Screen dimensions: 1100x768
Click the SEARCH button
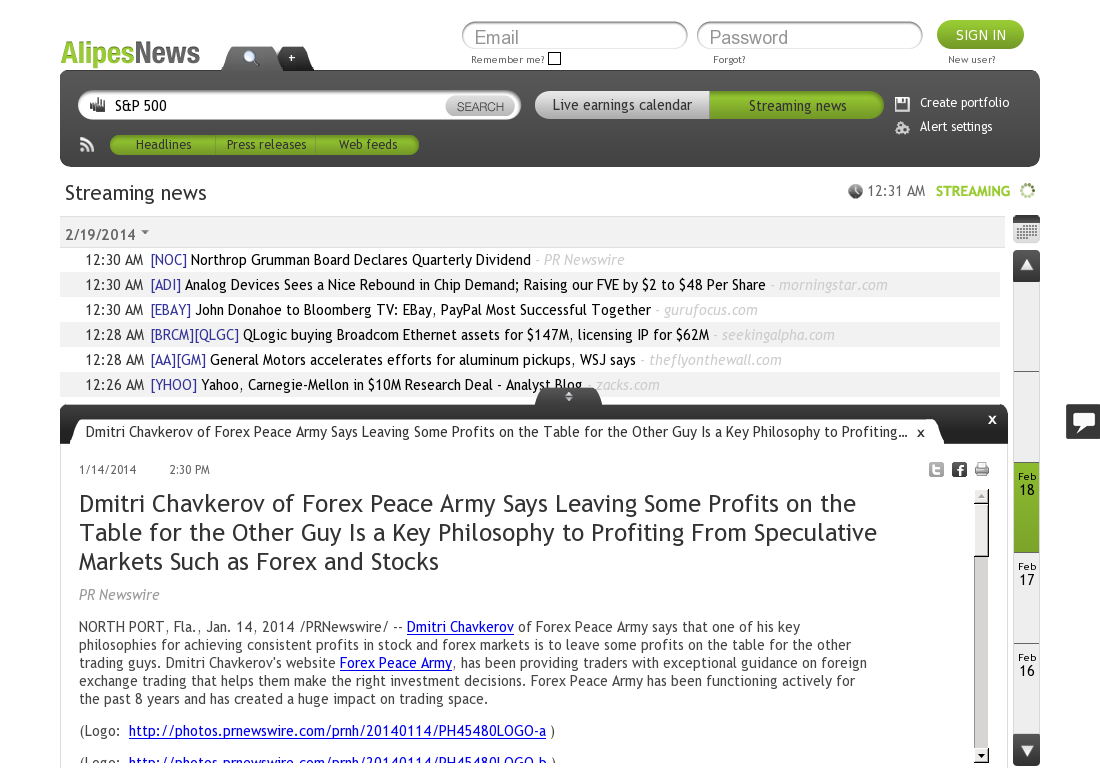[x=480, y=107]
